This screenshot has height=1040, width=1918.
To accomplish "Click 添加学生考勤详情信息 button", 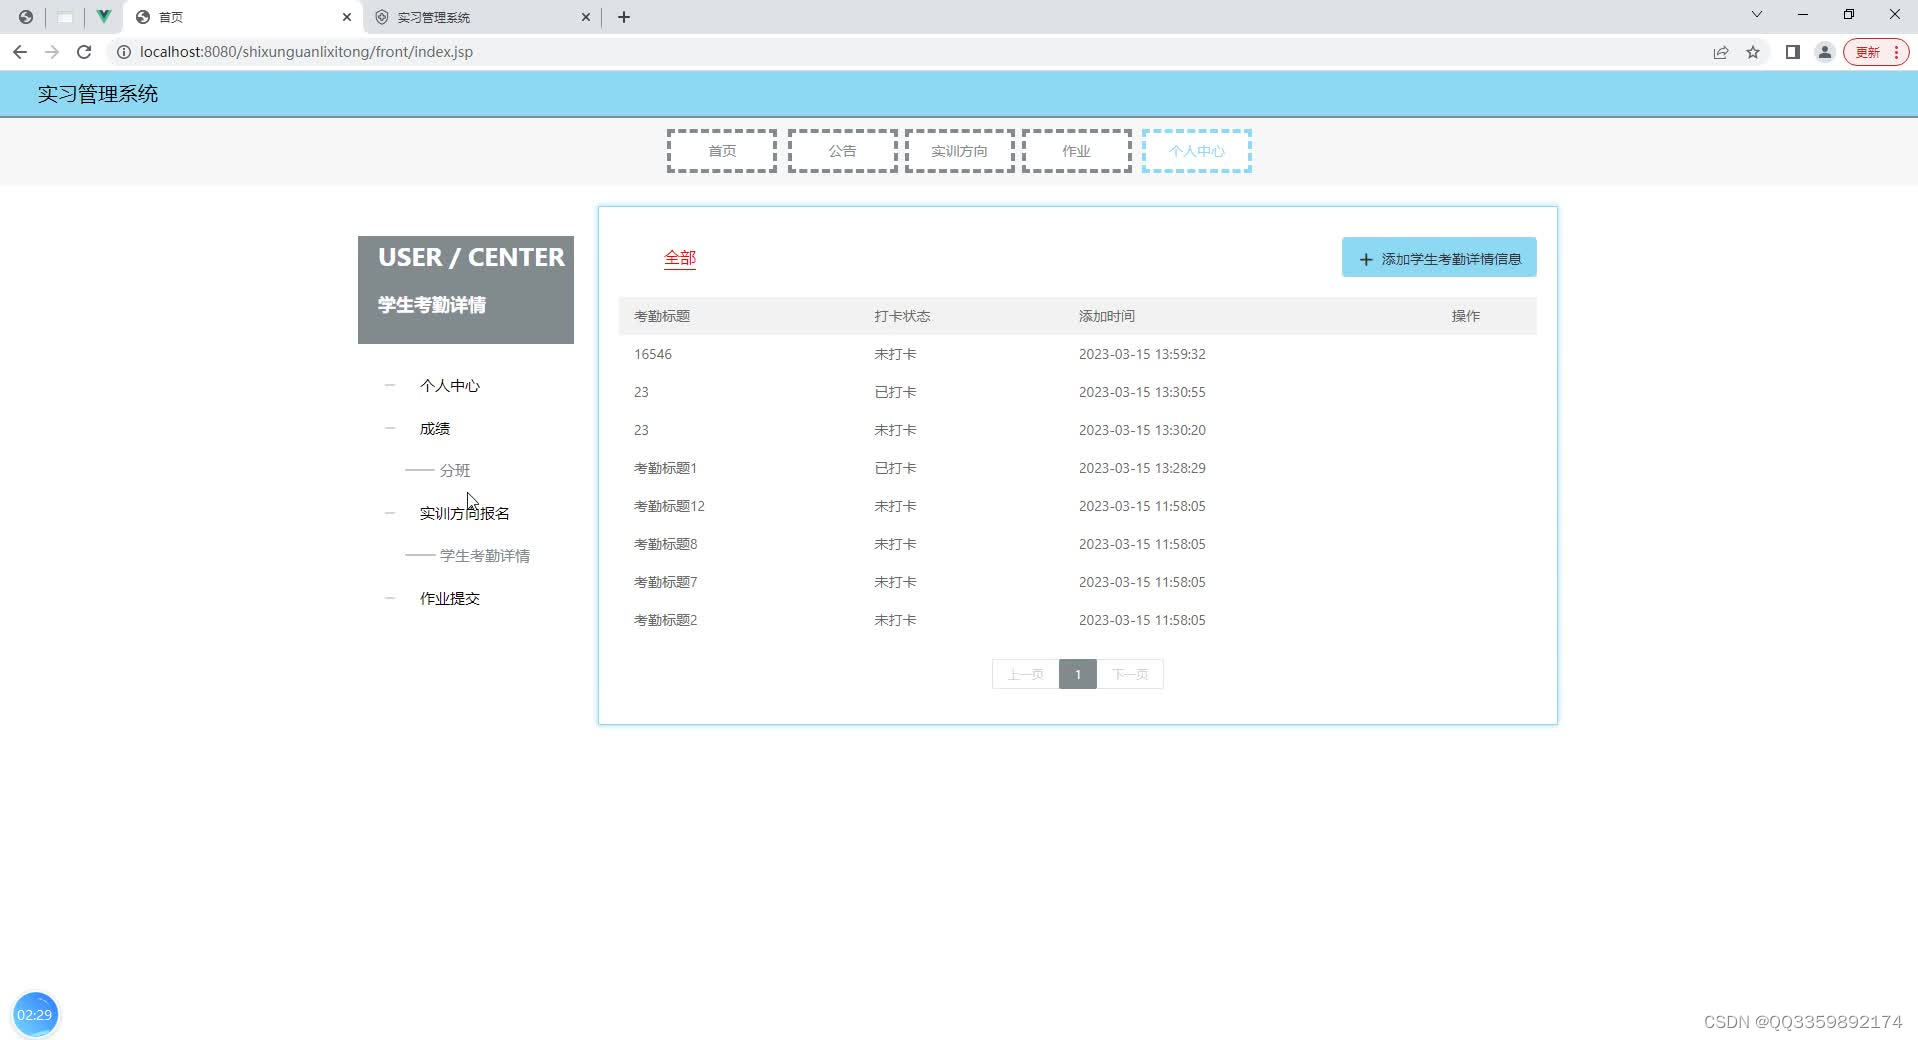I will pyautogui.click(x=1439, y=258).
